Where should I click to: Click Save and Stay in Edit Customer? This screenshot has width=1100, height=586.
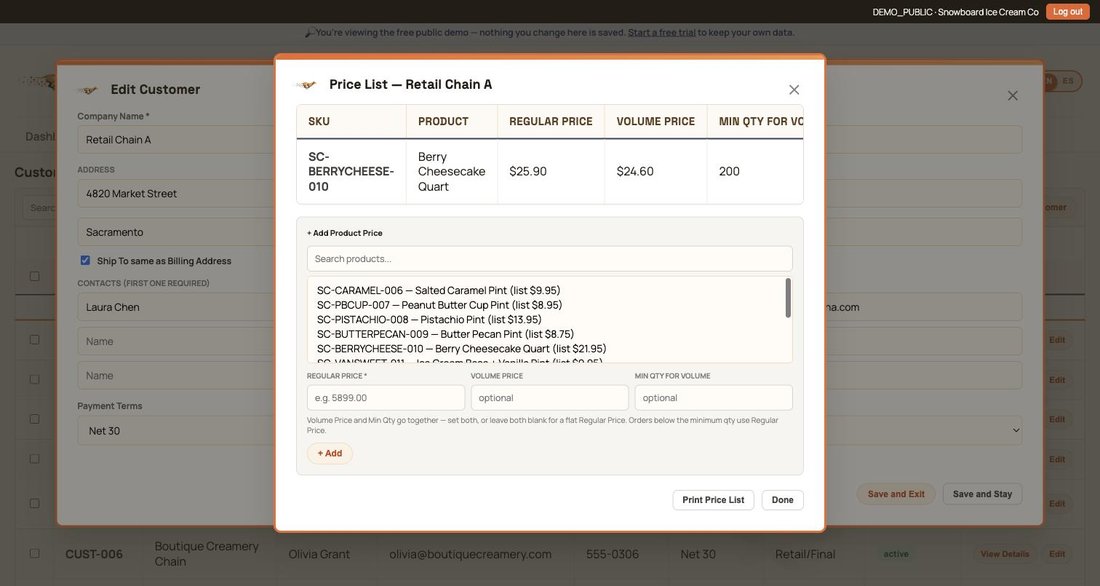click(x=982, y=494)
